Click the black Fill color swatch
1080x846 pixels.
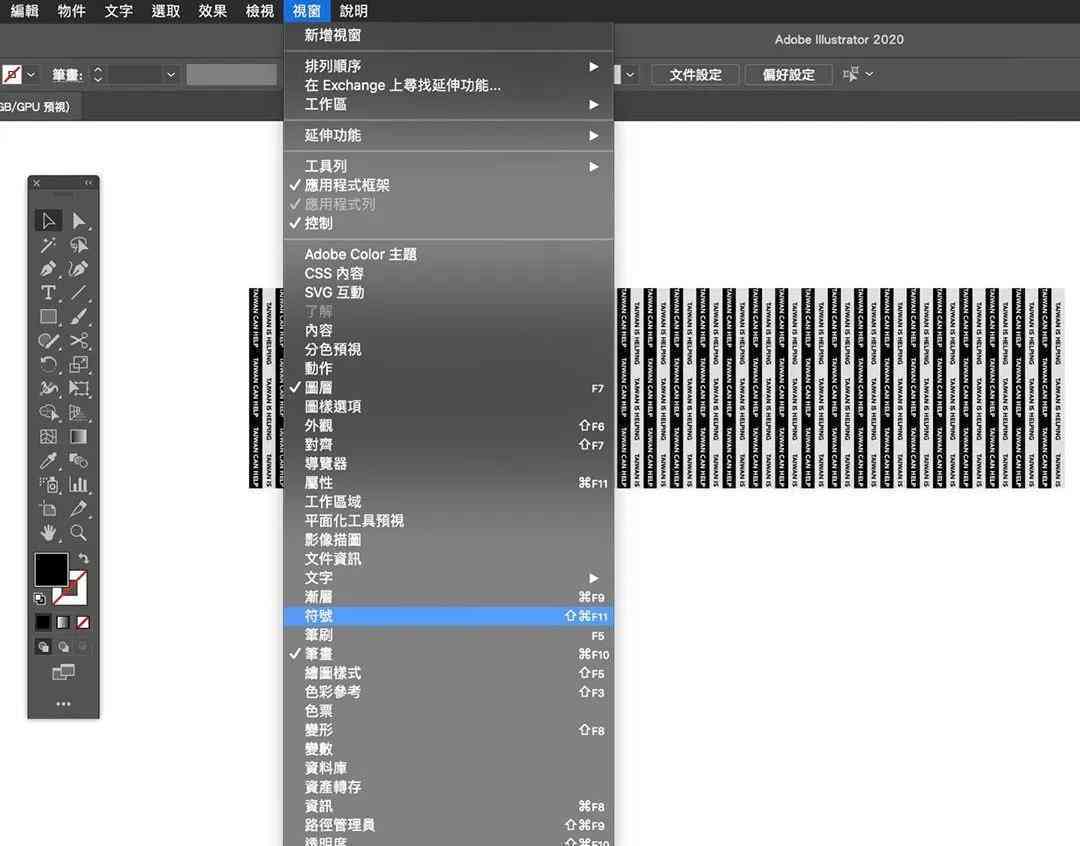52,570
